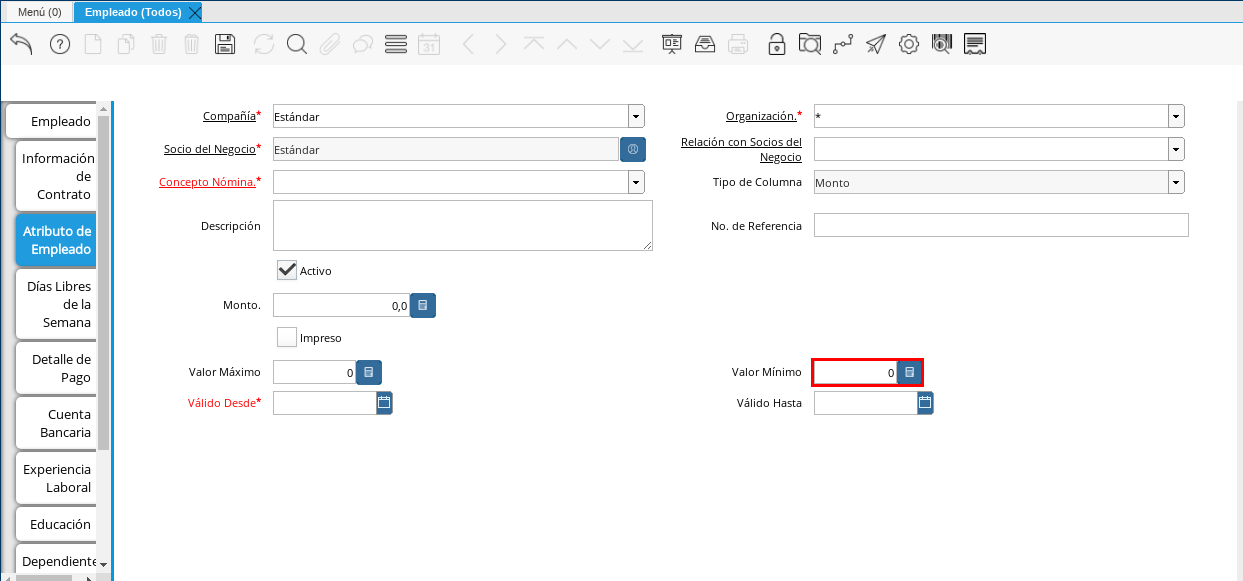
Task: Click the Valor Mínimo number field
Action: click(855, 372)
